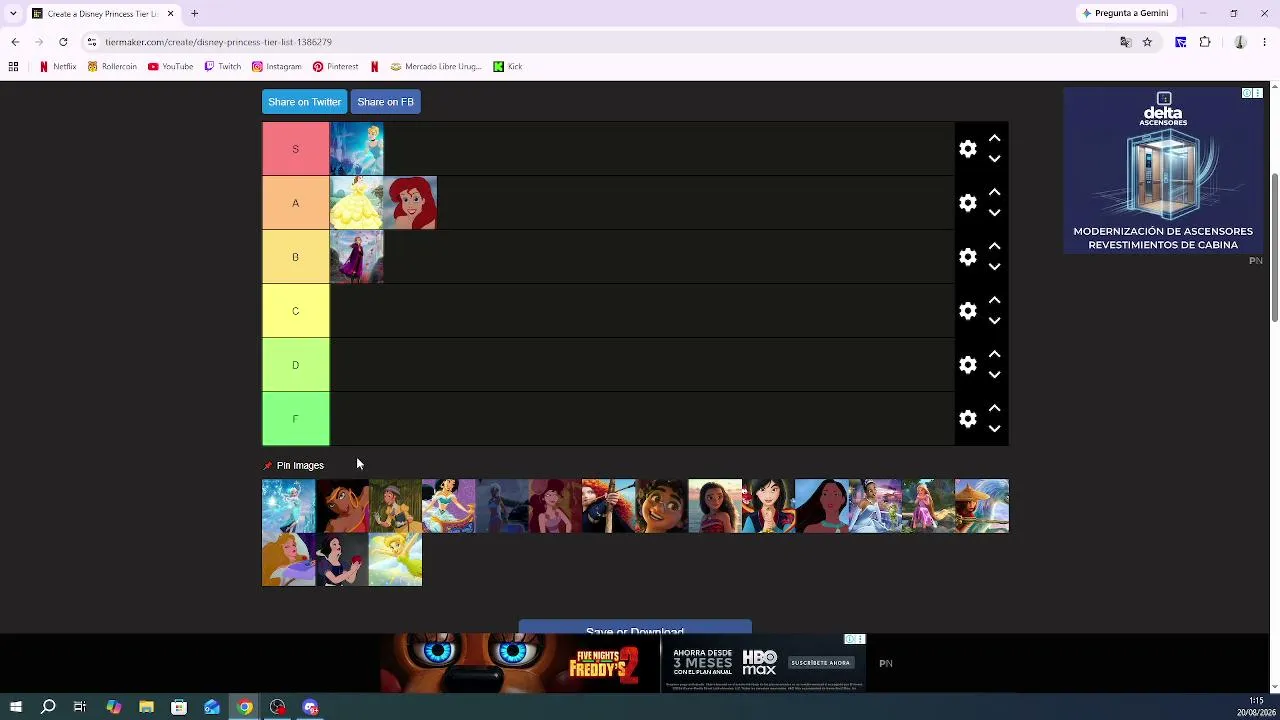Open the Twitch bookmark

pyautogui.click(x=222, y=67)
